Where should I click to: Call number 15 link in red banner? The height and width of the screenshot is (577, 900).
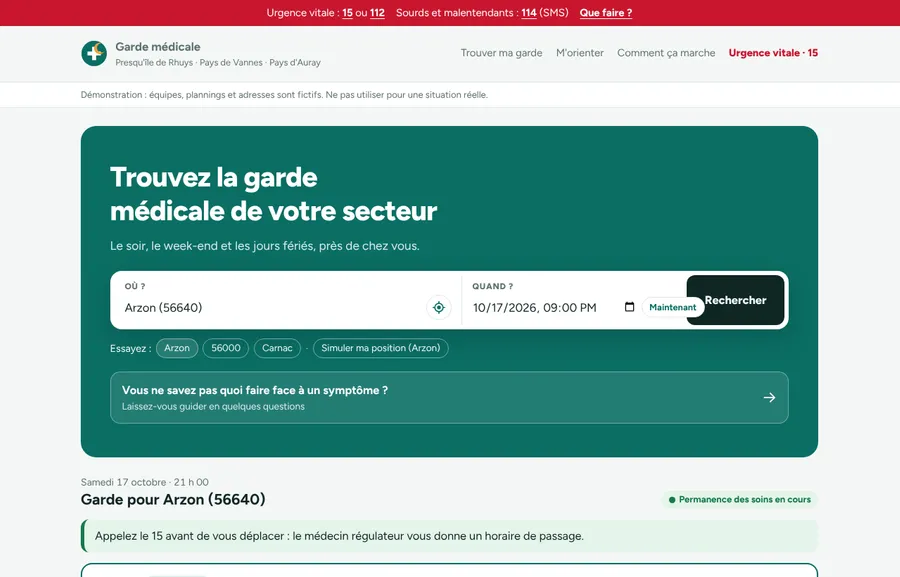(347, 13)
